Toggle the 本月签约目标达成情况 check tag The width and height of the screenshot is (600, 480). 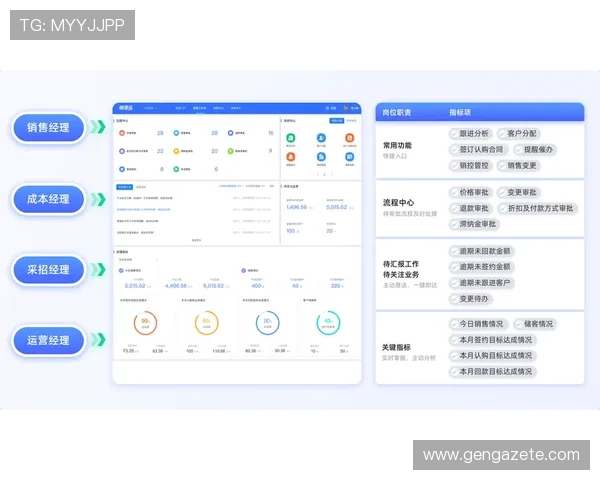pyautogui.click(x=492, y=340)
